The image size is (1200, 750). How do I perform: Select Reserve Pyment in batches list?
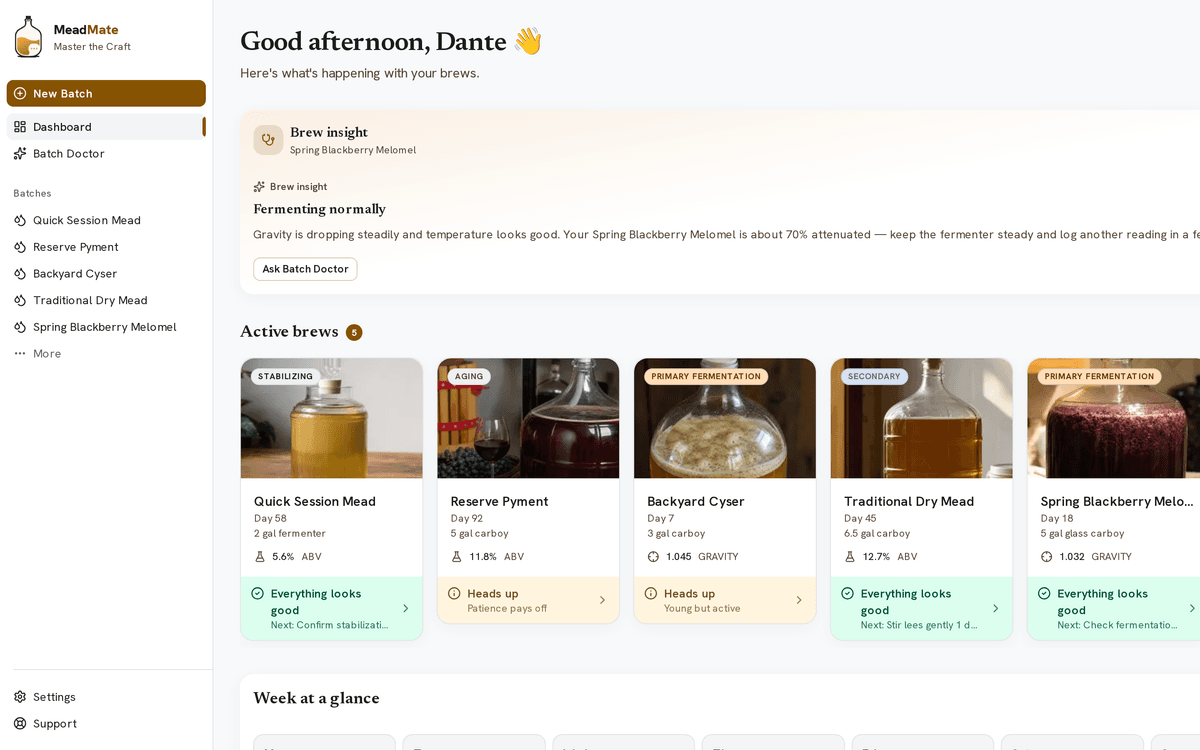coord(106,247)
